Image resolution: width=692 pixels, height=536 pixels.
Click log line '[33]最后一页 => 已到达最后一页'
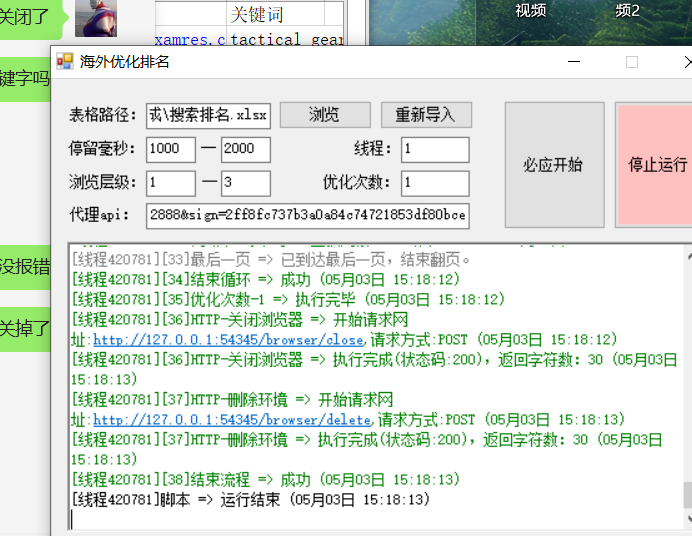click(x=270, y=260)
